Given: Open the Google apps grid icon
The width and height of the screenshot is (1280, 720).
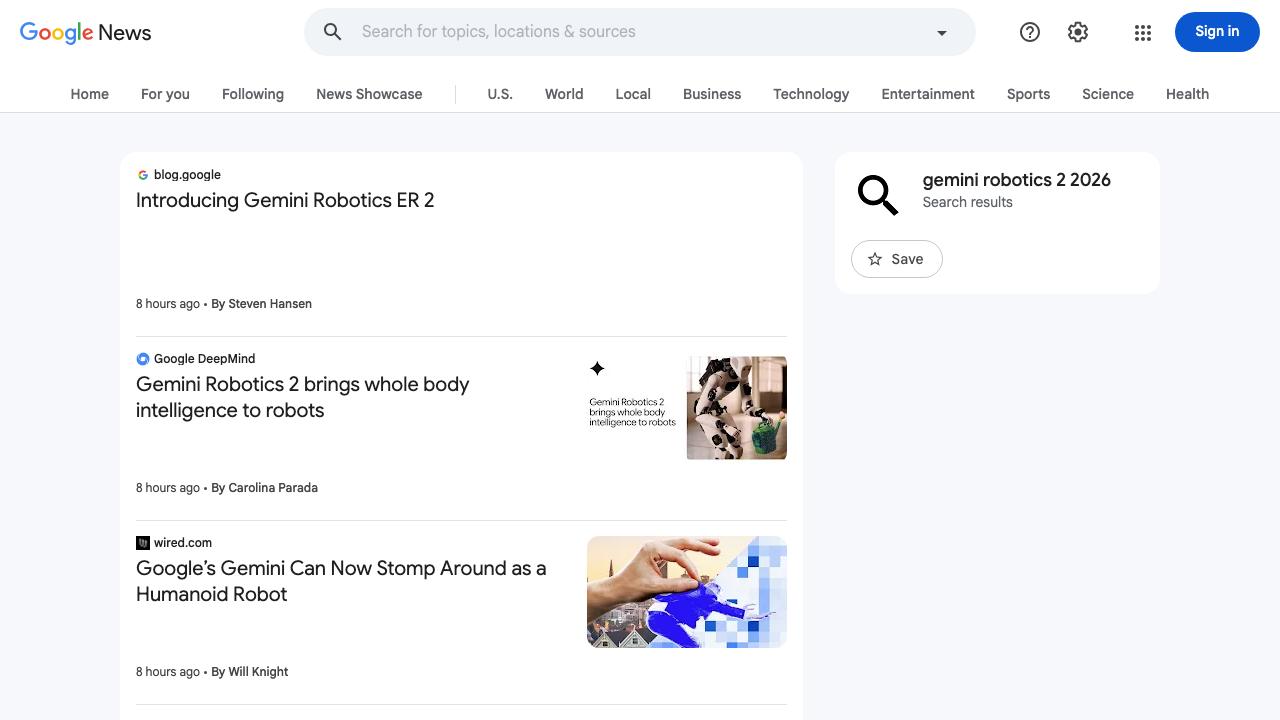Looking at the screenshot, I should point(1143,33).
